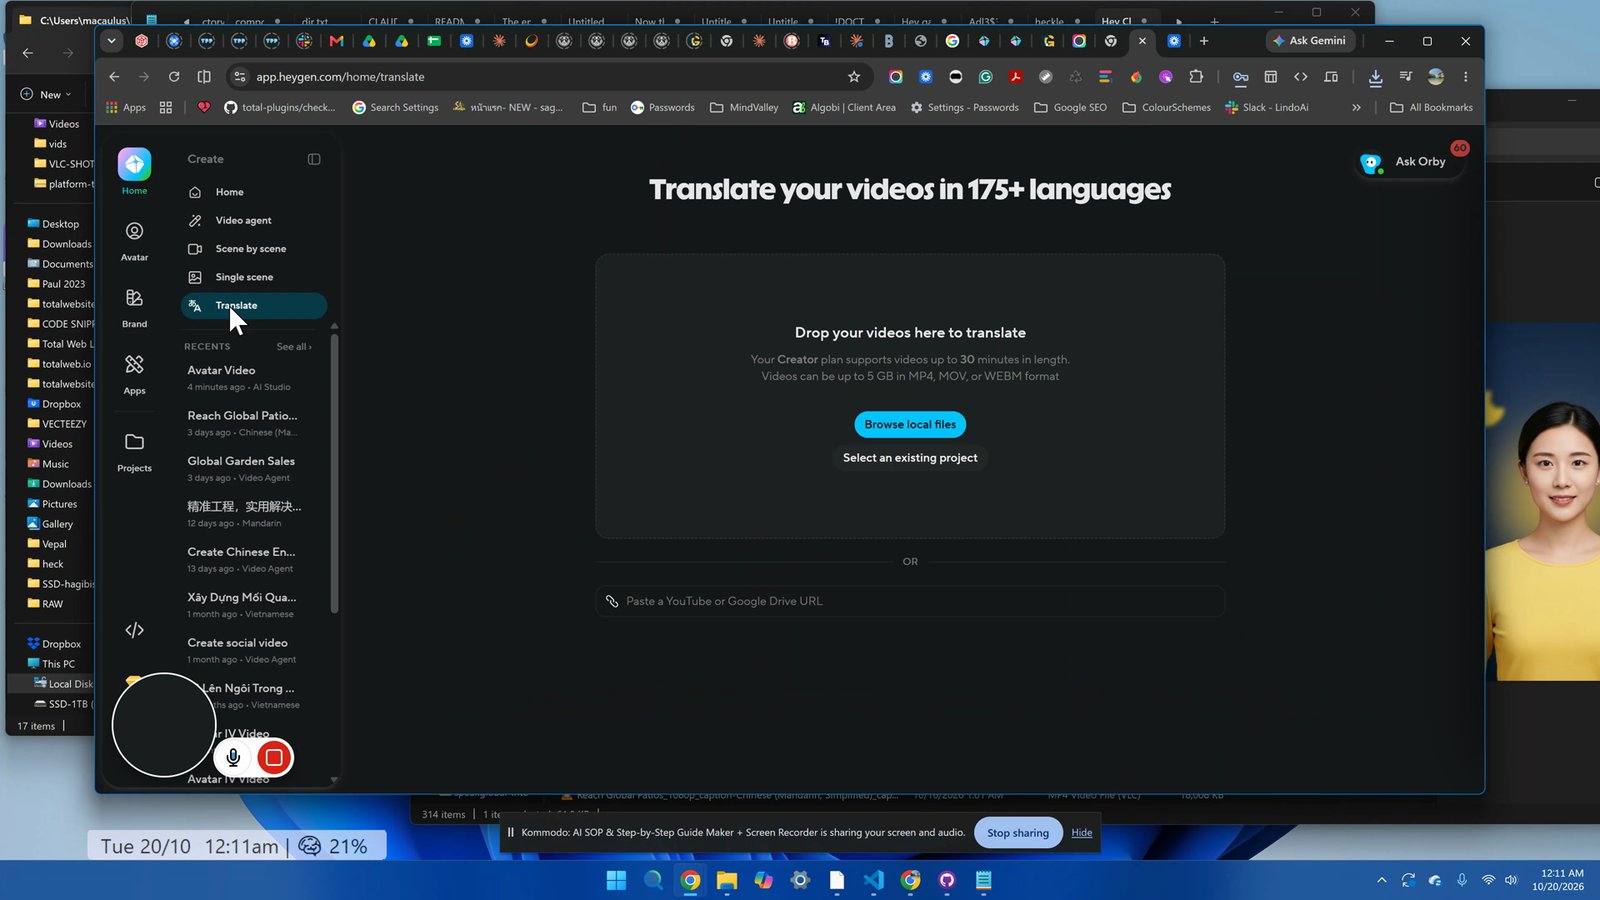Screen dimensions: 1600x900
Task: Select Scene by scene menu item
Action: pos(254,249)
